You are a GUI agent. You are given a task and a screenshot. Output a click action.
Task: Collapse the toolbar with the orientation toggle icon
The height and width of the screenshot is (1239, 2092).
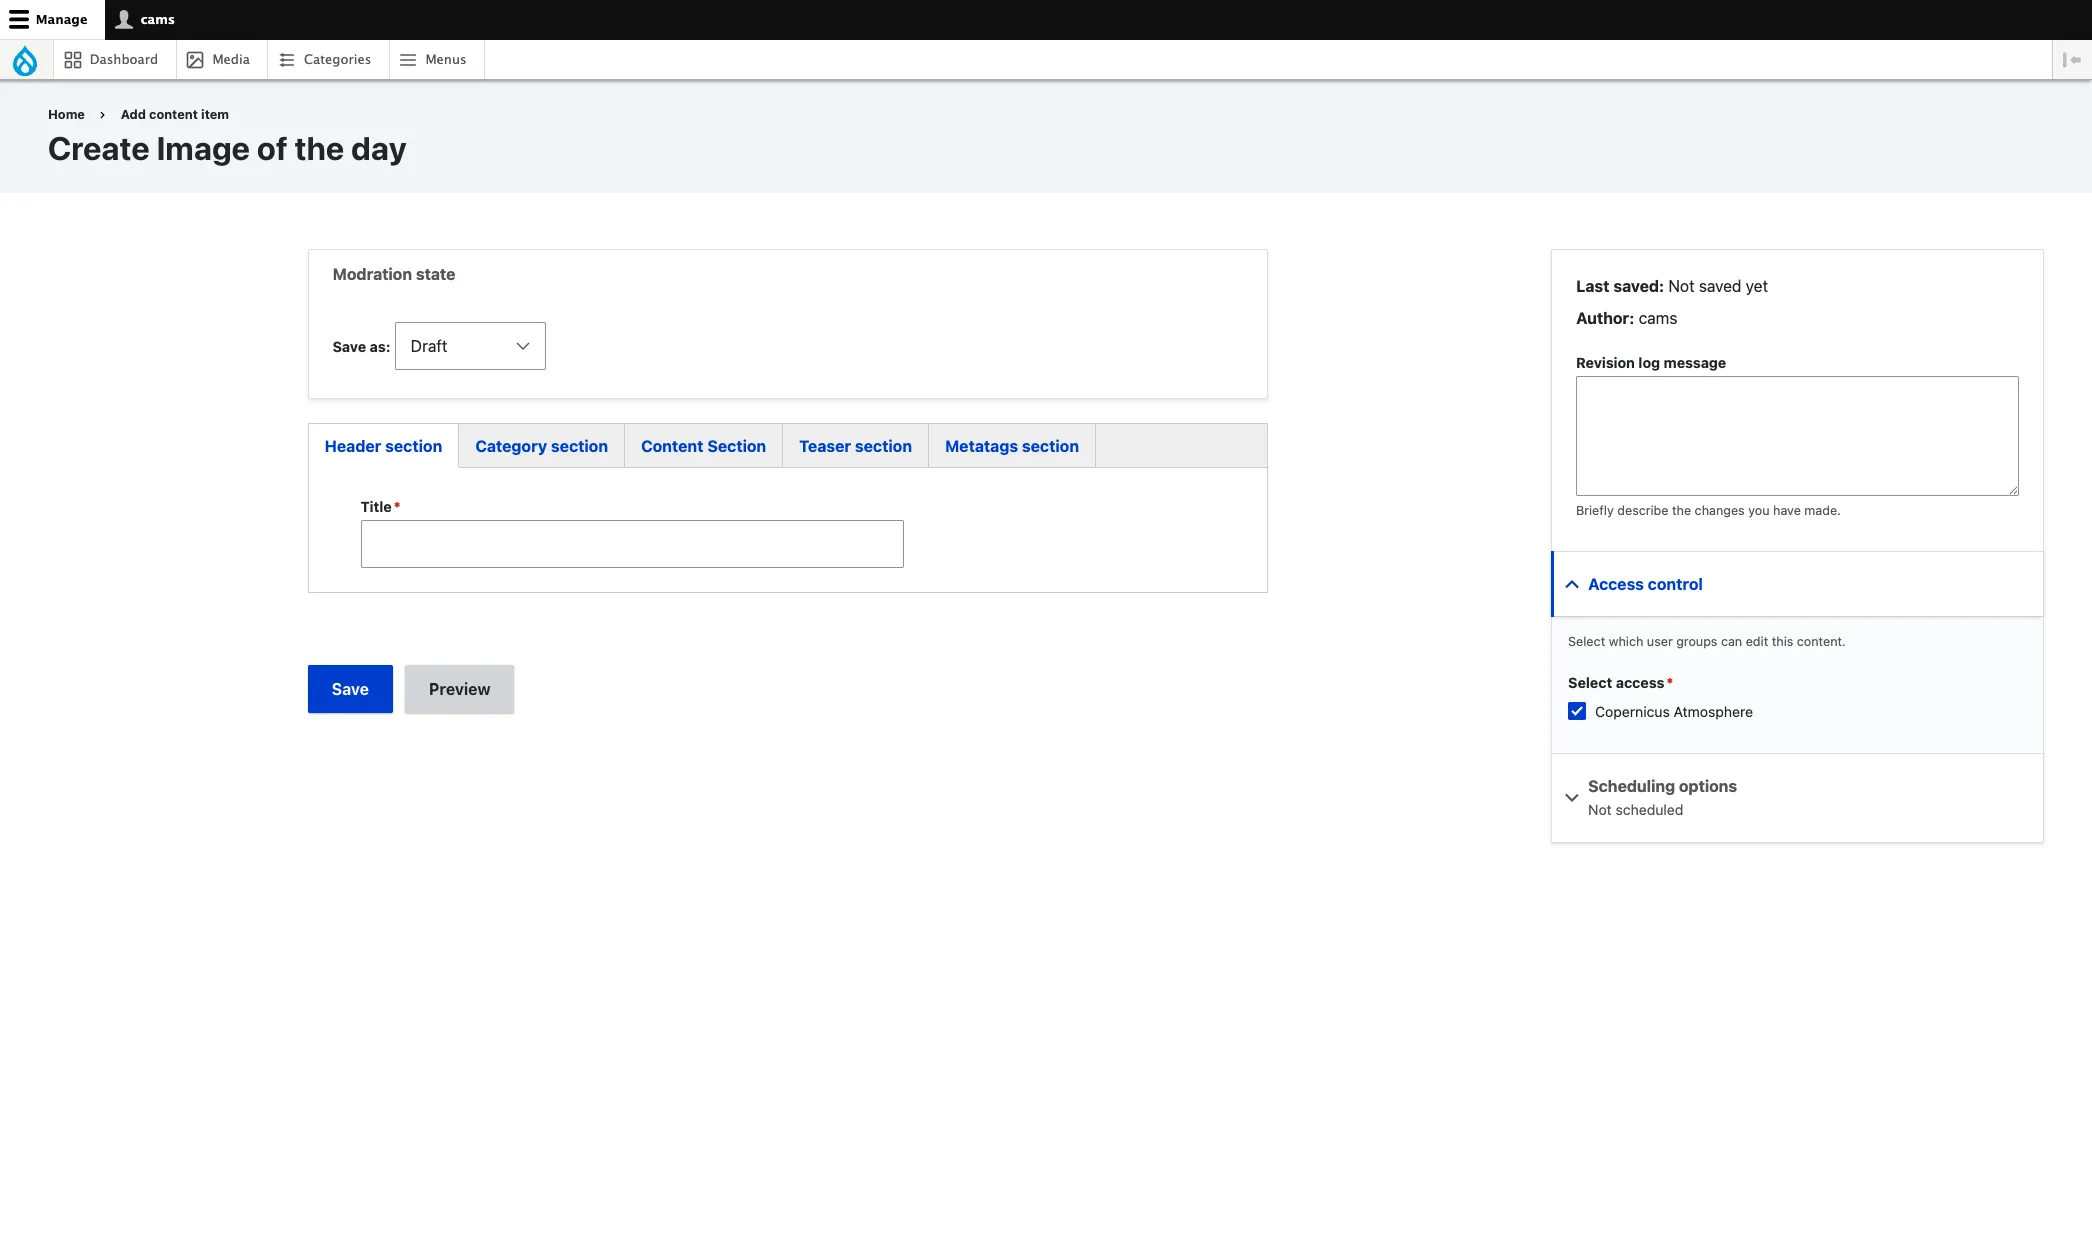2072,60
